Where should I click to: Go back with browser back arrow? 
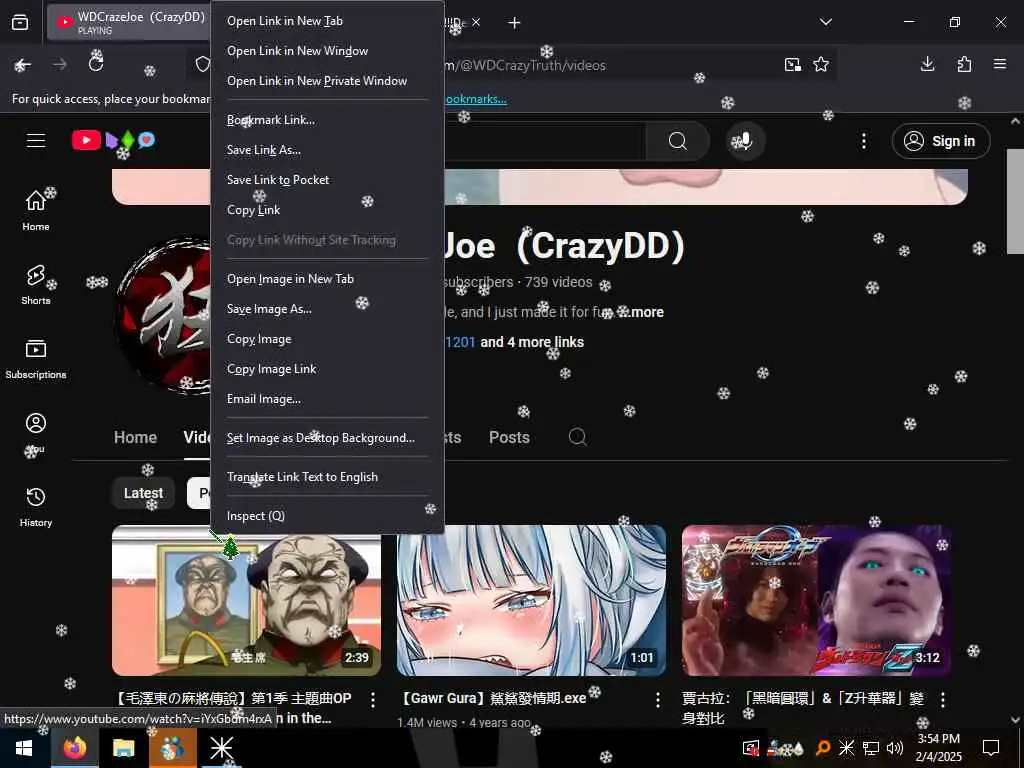pos(24,65)
